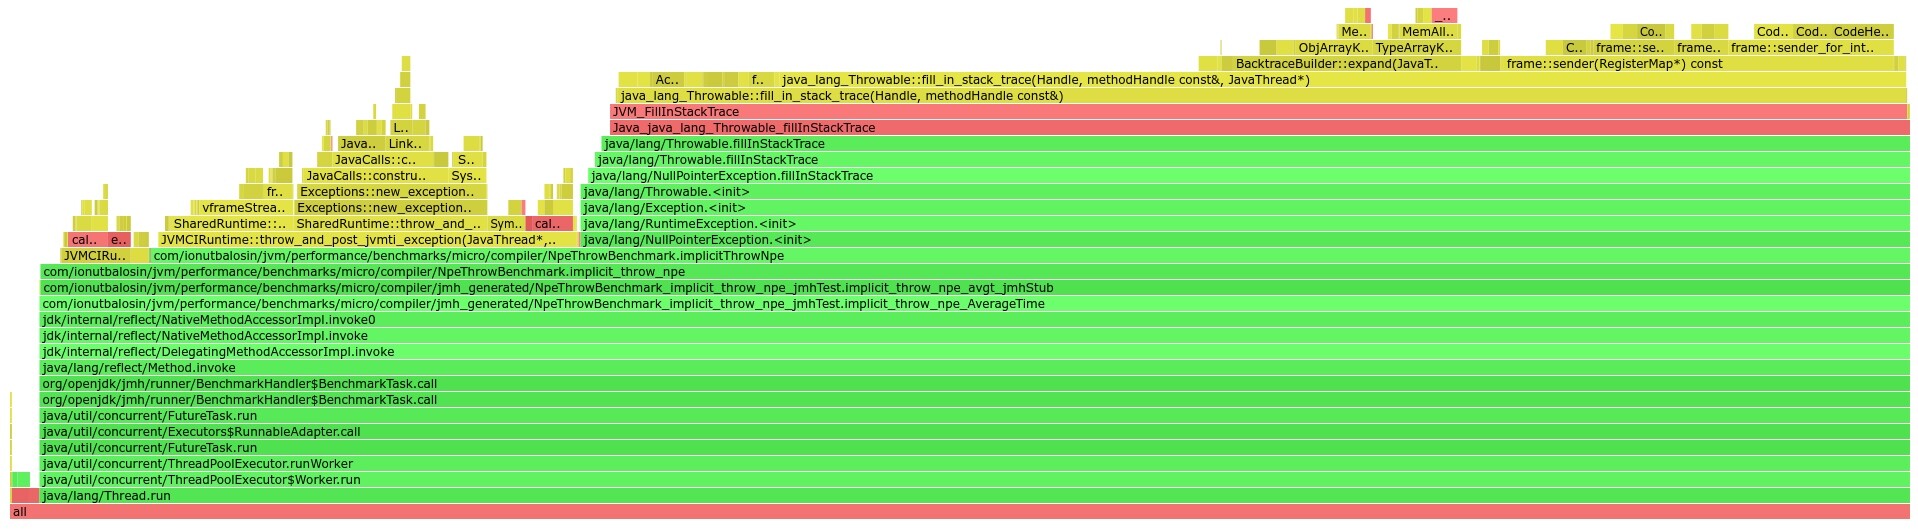Click the java/lang/Exception.<init> frame
1918x531 pixels.
click(x=1245, y=208)
